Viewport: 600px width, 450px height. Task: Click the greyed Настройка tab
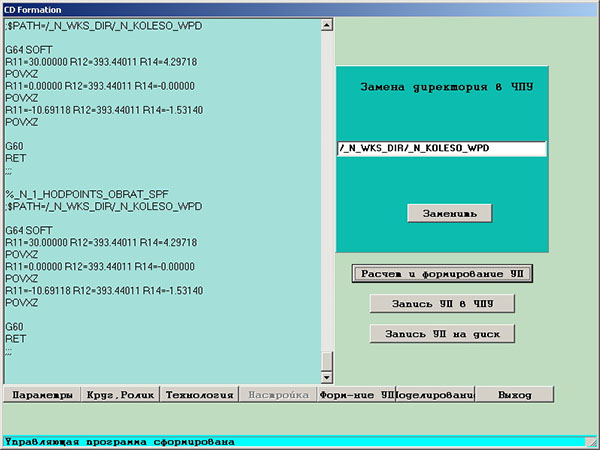point(278,395)
